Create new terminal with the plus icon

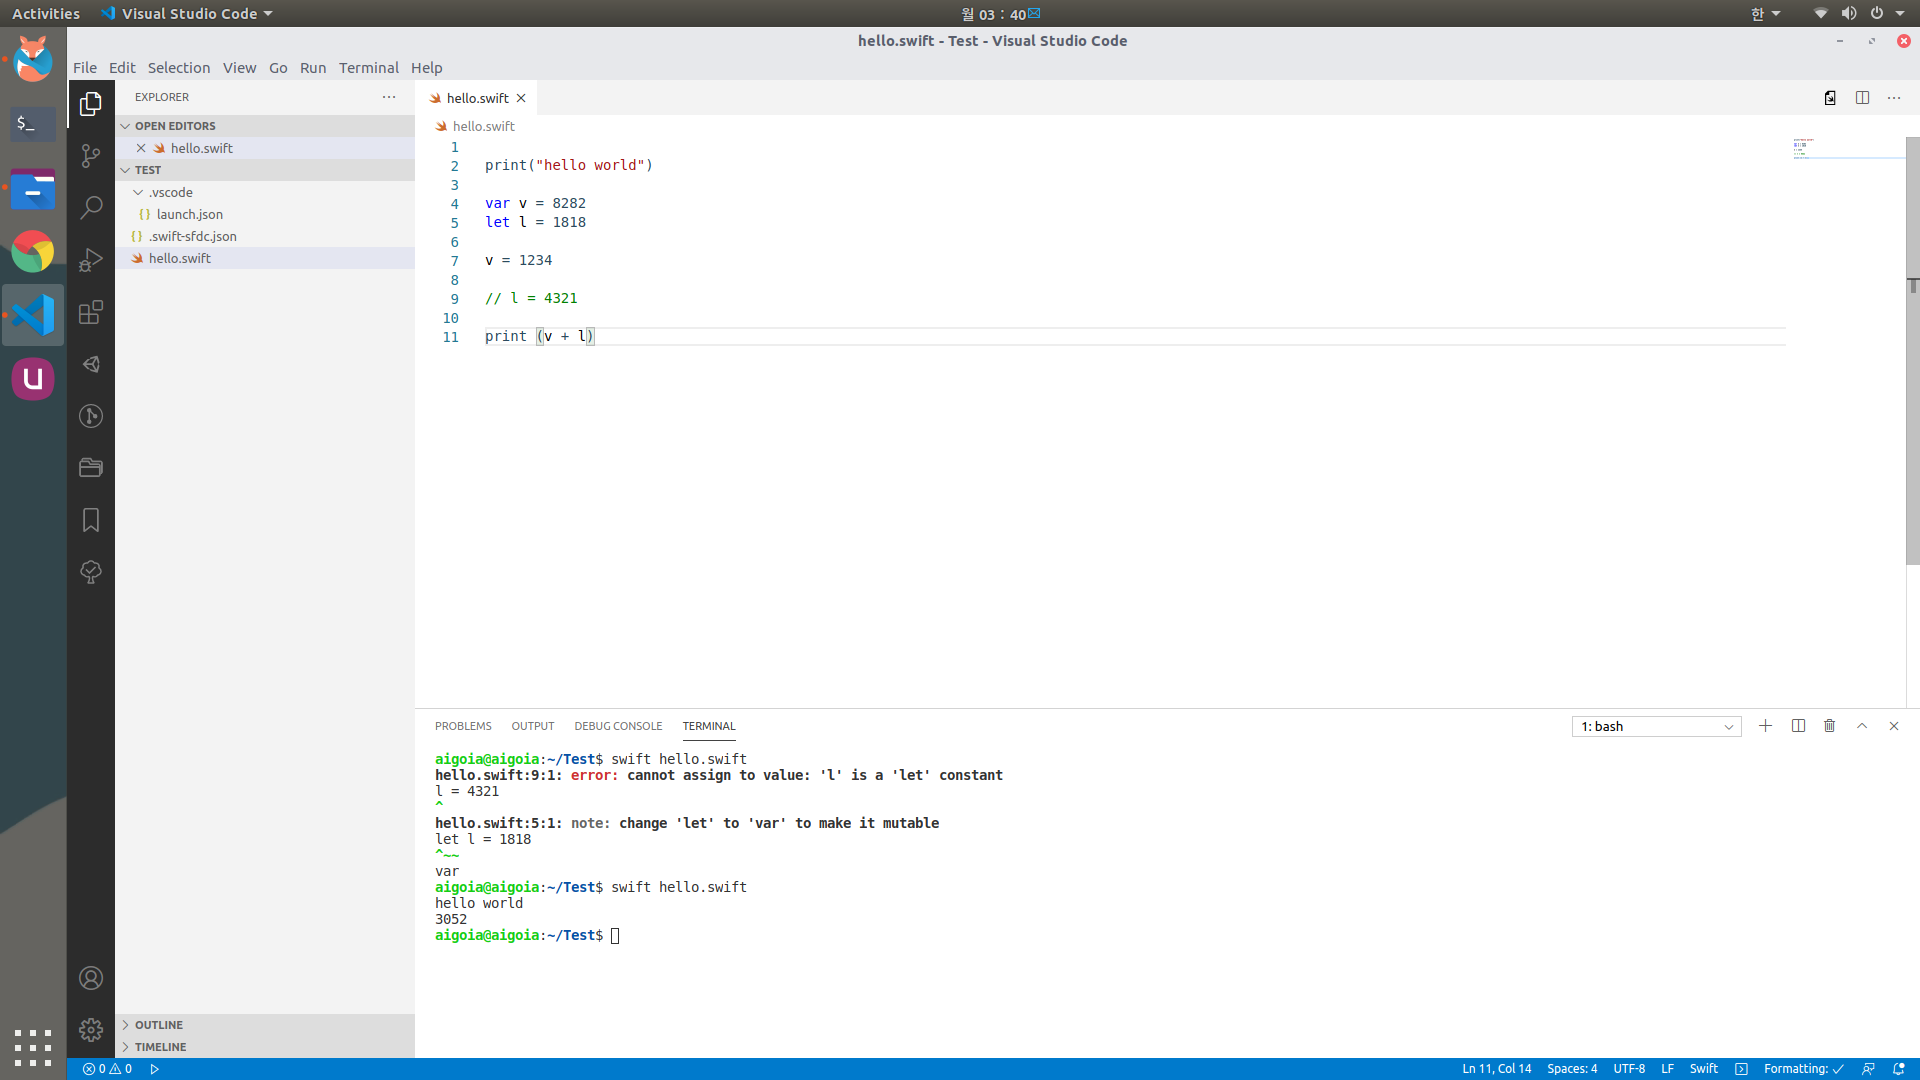coord(1765,726)
